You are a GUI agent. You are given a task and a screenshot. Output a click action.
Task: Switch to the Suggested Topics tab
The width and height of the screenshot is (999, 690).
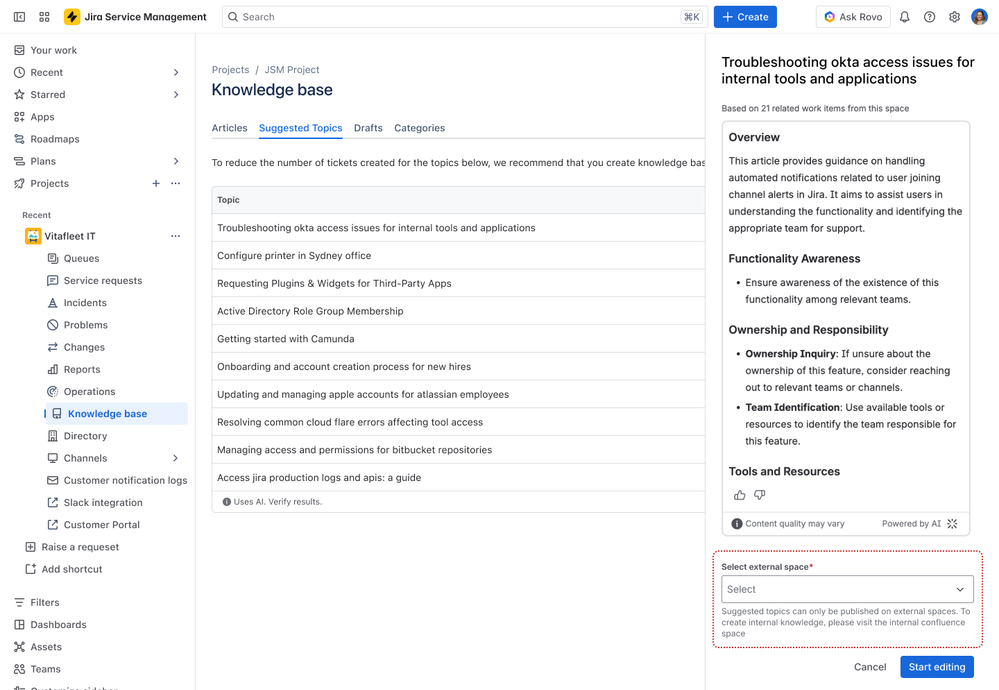[301, 128]
